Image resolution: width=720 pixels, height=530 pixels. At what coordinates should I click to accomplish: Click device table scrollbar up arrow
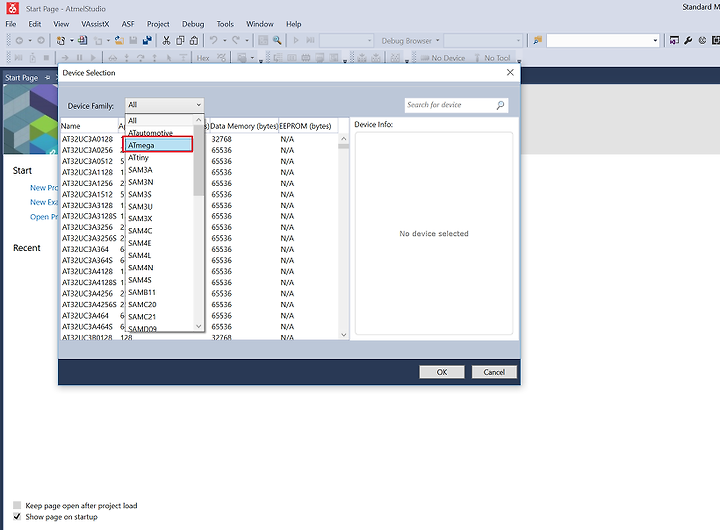click(x=343, y=138)
